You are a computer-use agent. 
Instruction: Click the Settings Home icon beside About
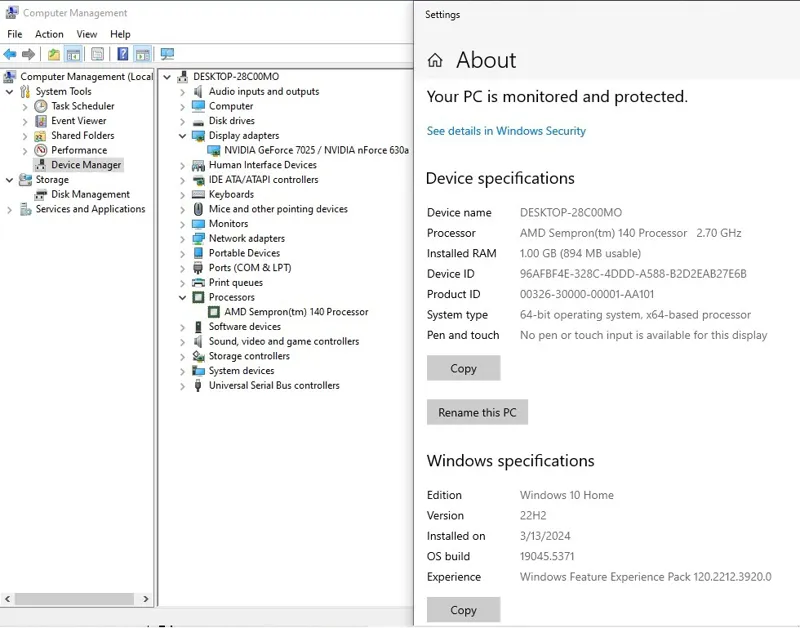tap(435, 61)
